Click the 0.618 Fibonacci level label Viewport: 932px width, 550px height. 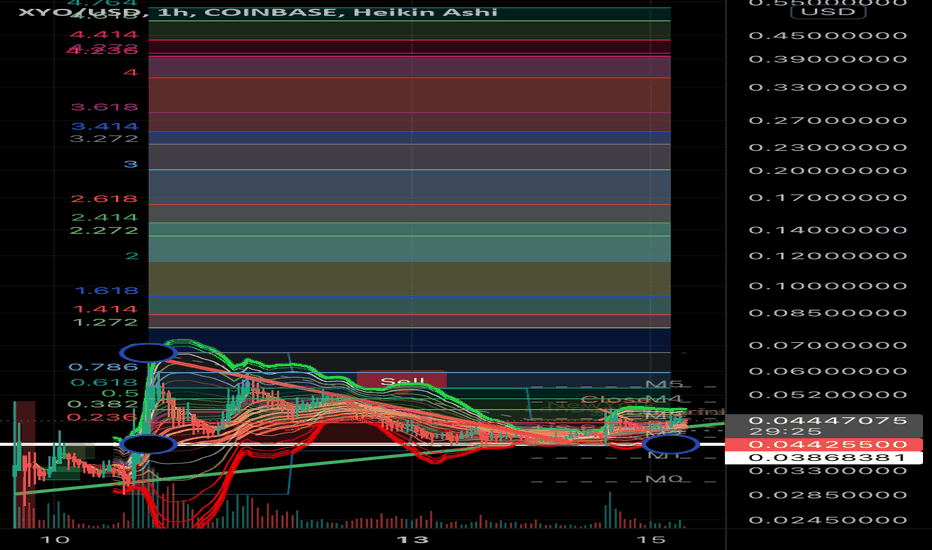pyautogui.click(x=104, y=382)
